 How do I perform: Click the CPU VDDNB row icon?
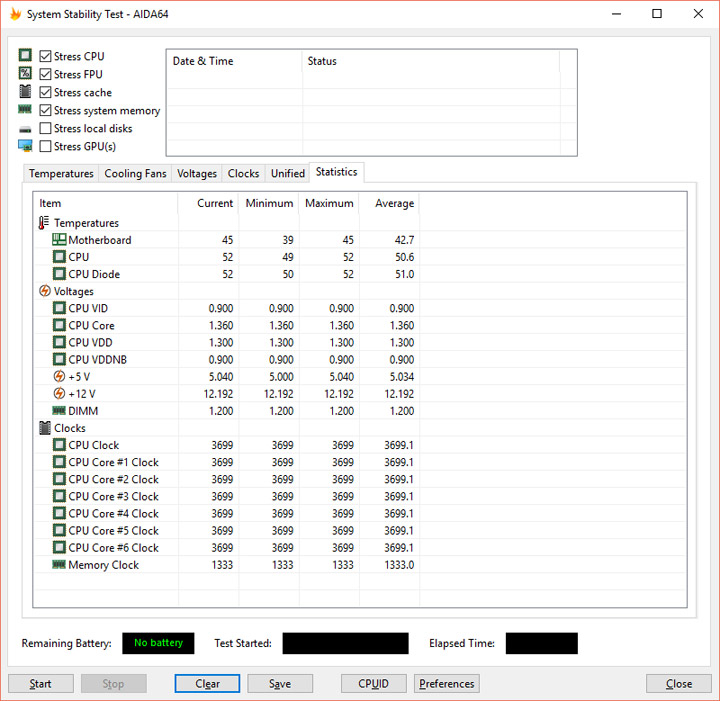click(x=59, y=359)
